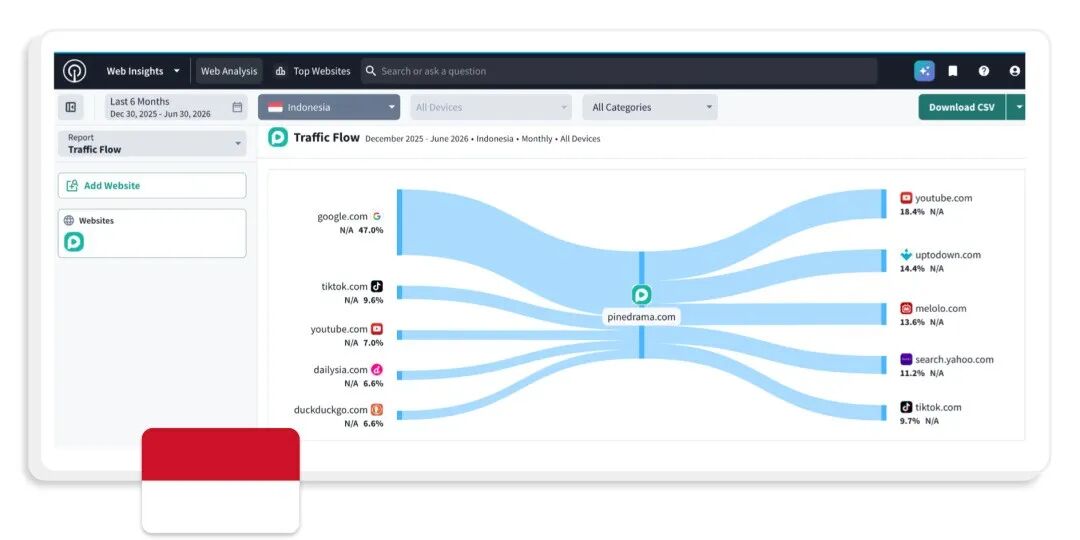This screenshot has width=1080, height=540.
Task: Click search.yahoo.com favicon
Action: (x=906, y=360)
